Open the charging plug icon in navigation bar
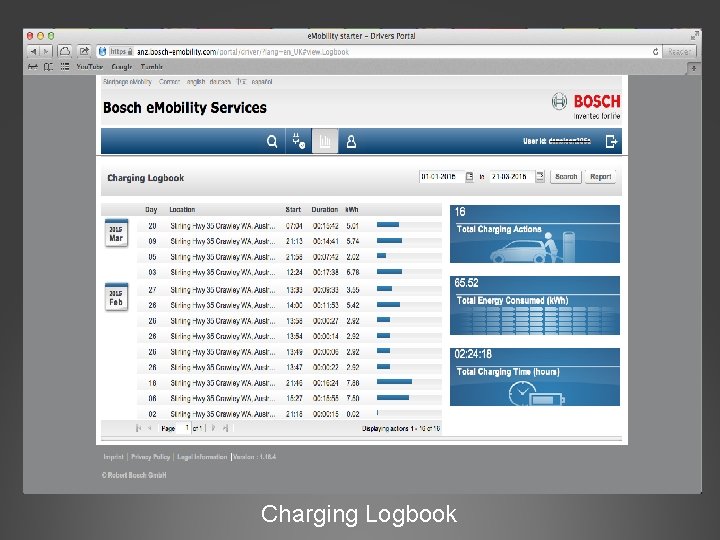Image resolution: width=720 pixels, height=540 pixels. click(x=298, y=141)
